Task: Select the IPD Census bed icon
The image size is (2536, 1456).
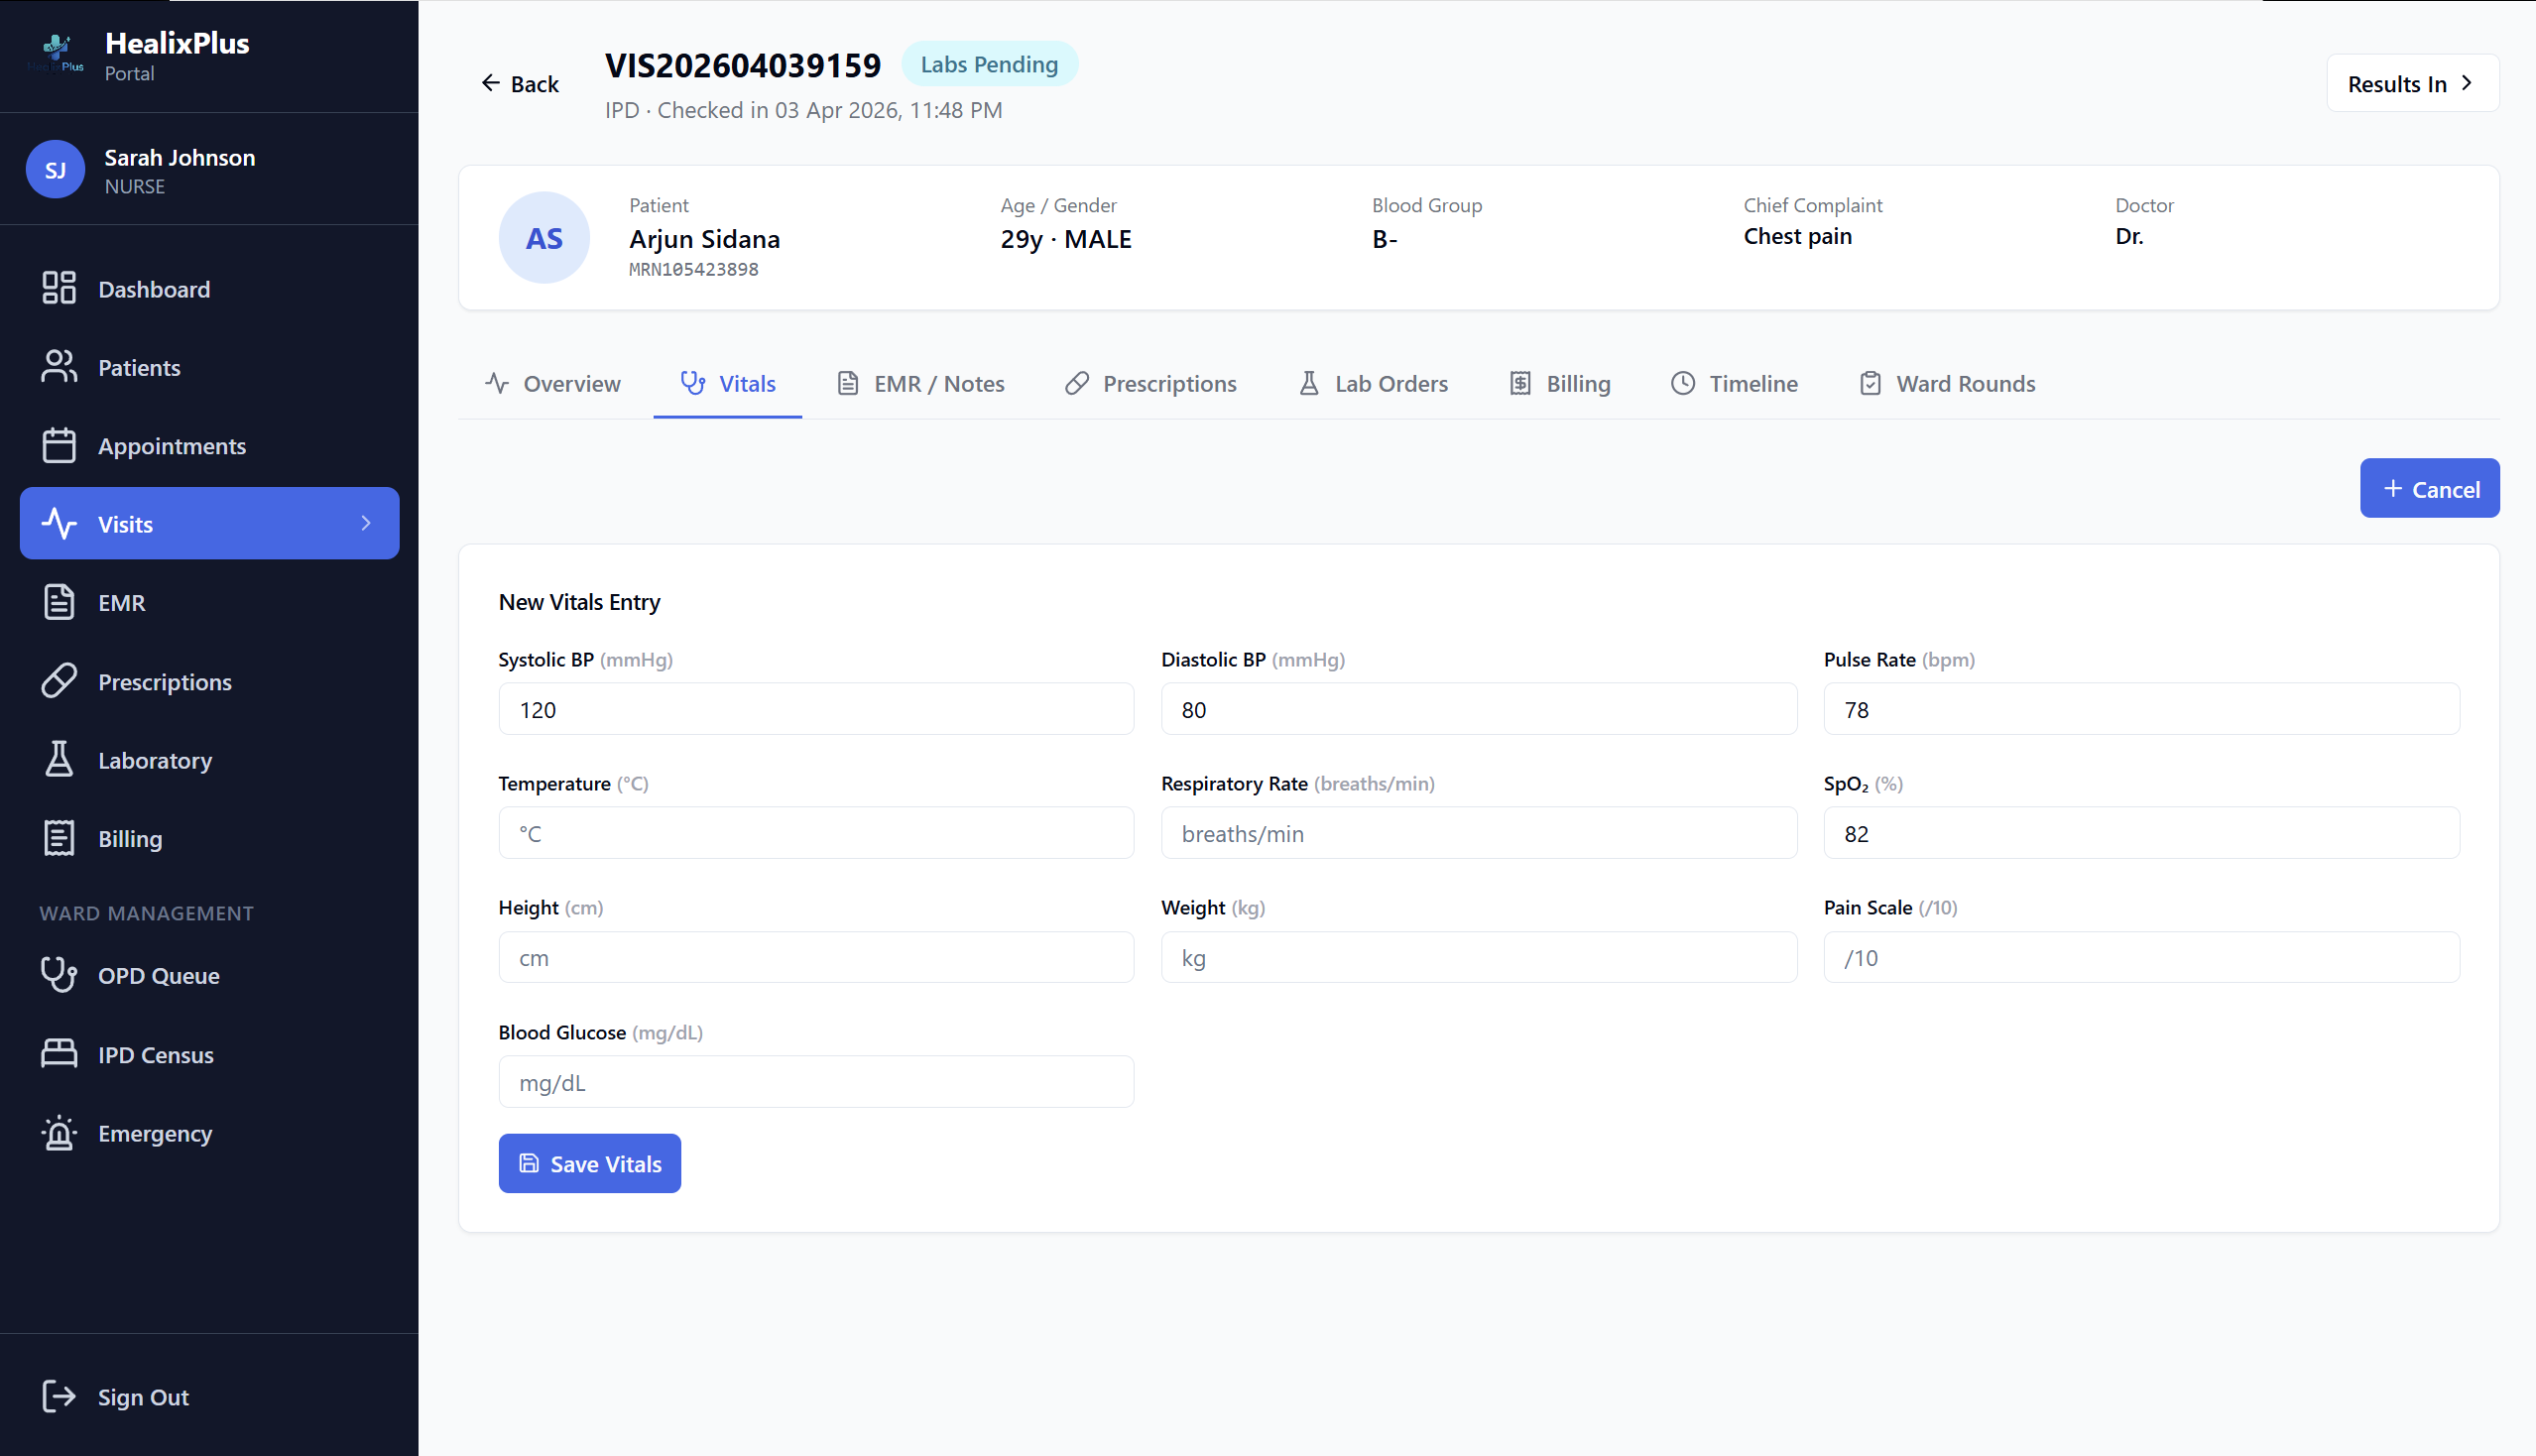Action: [58, 1053]
